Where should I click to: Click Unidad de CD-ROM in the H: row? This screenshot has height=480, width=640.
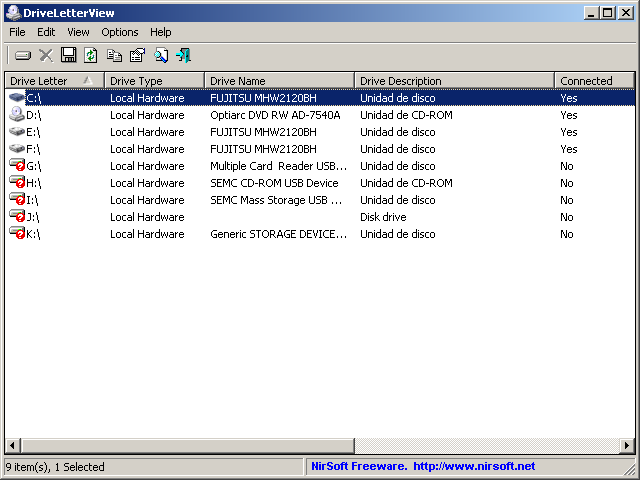pyautogui.click(x=406, y=183)
